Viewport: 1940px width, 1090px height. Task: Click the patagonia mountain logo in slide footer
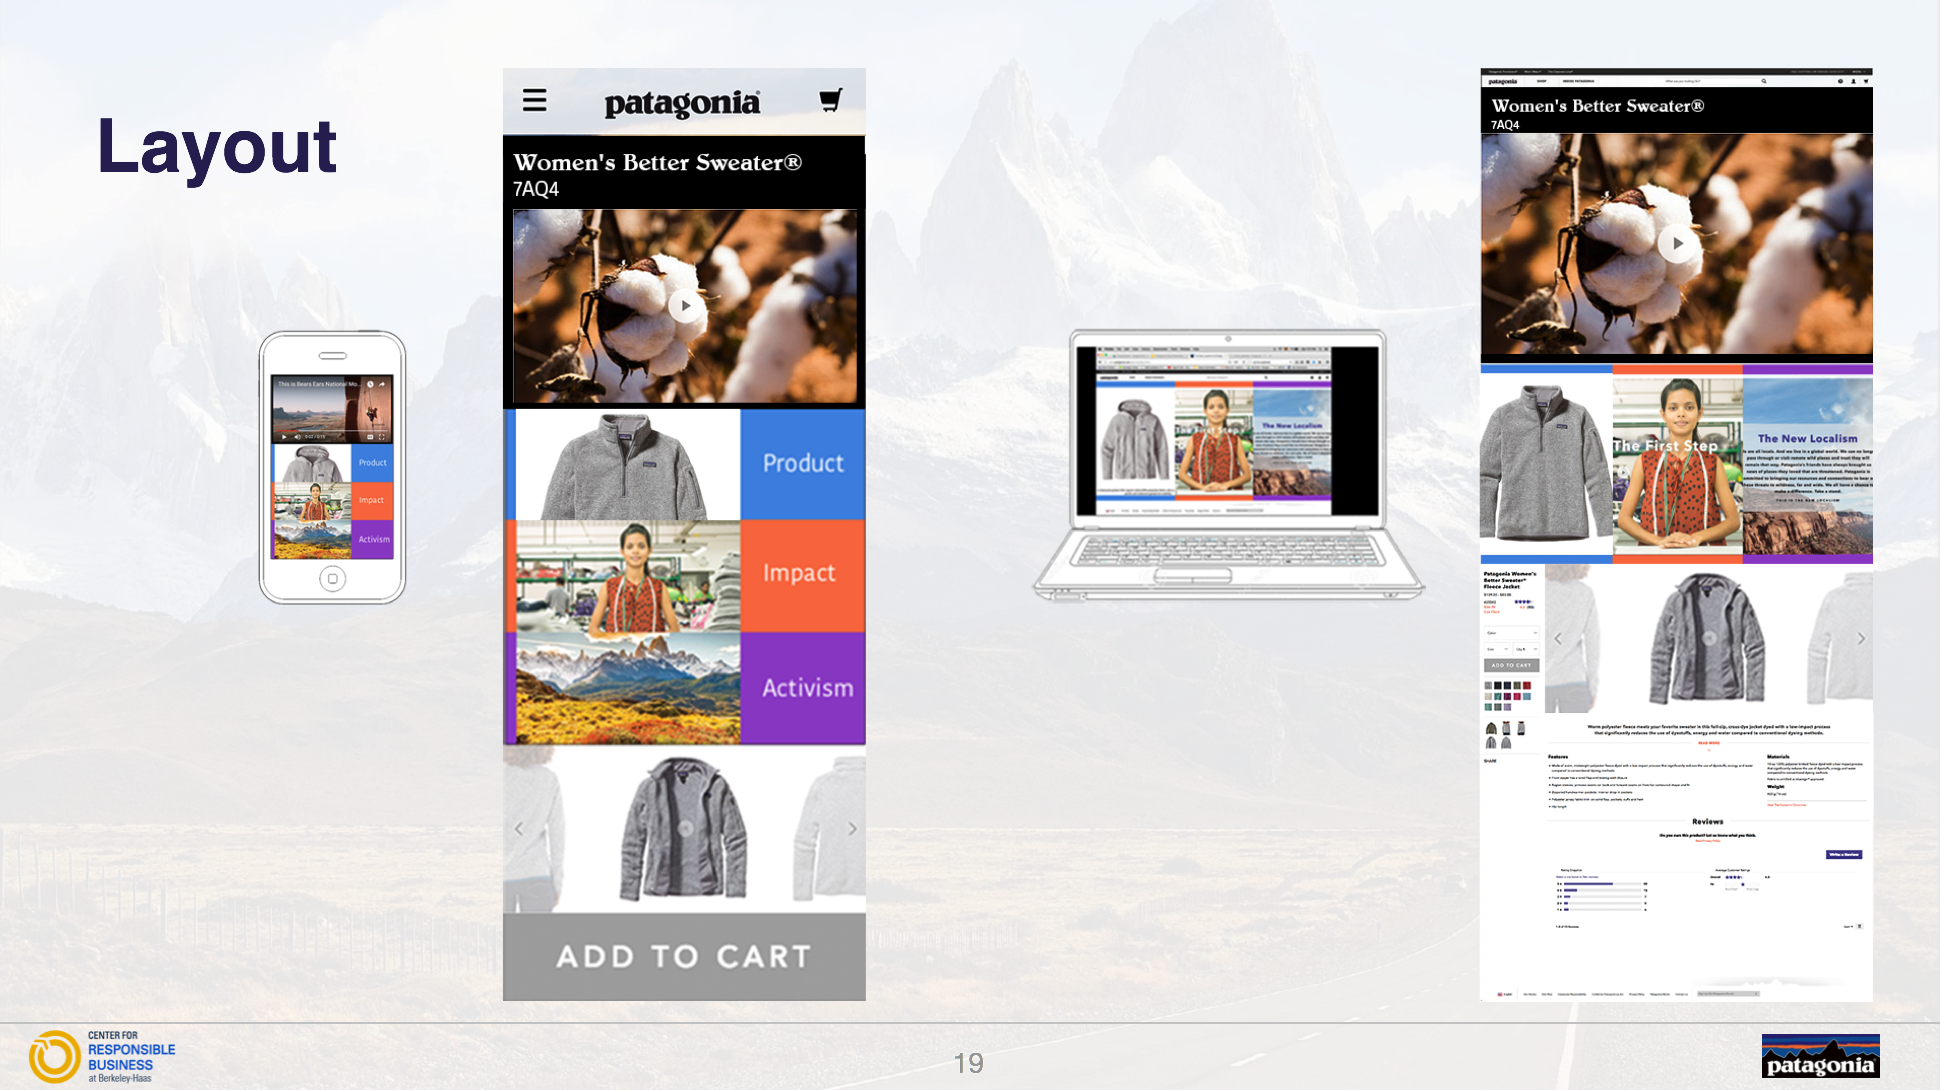click(1820, 1056)
